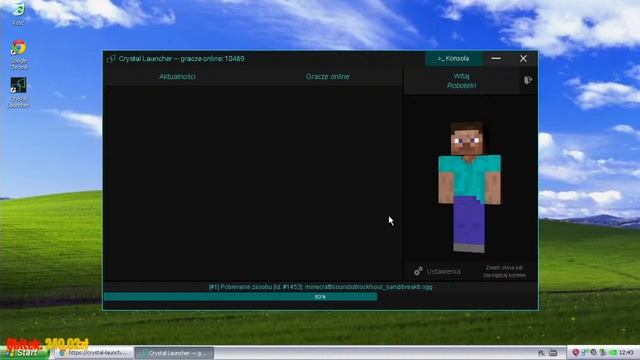Click the Steve skin preview

pos(469,187)
